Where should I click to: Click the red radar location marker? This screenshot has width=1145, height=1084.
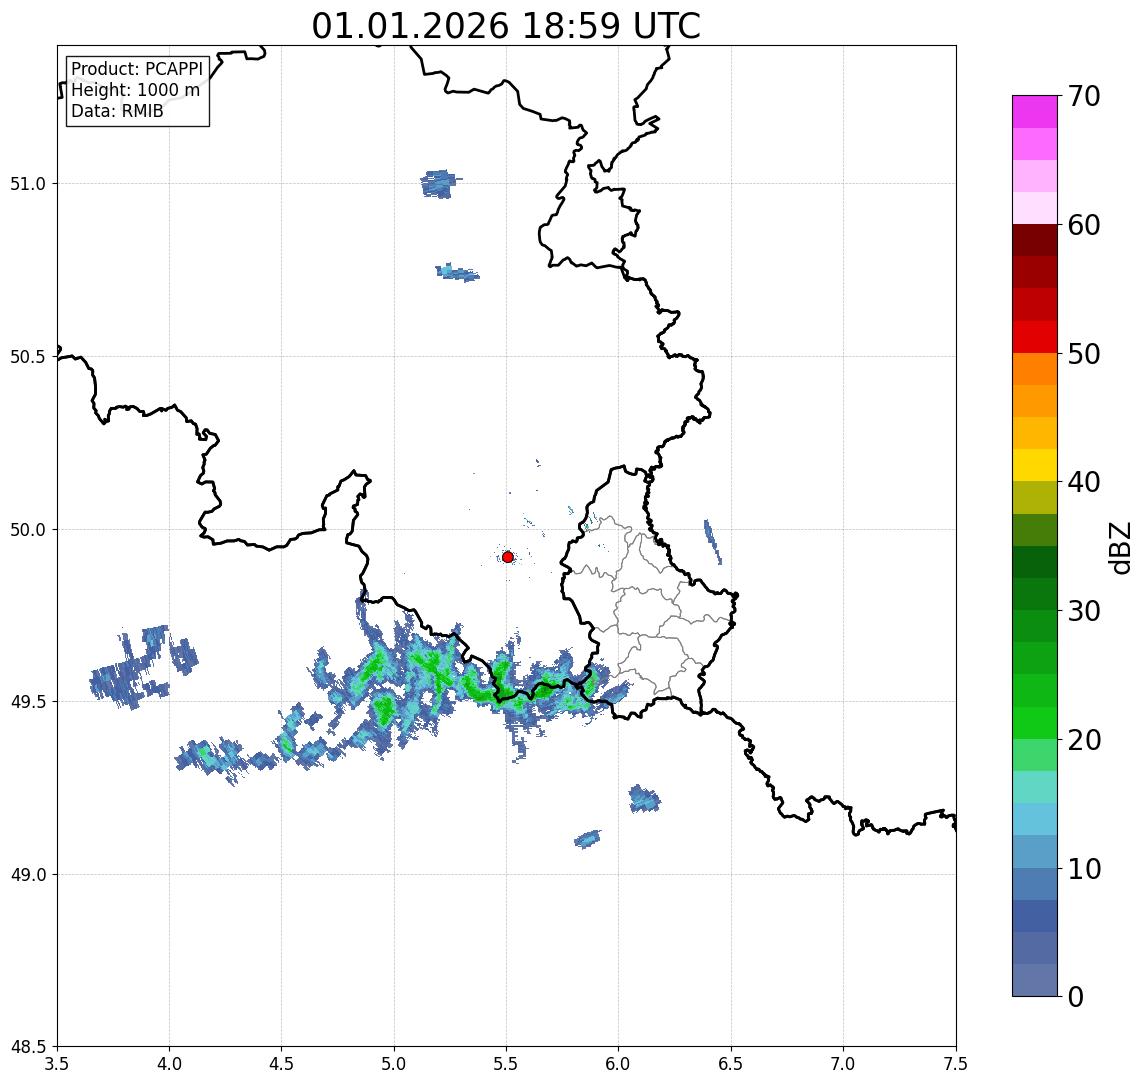tap(508, 557)
